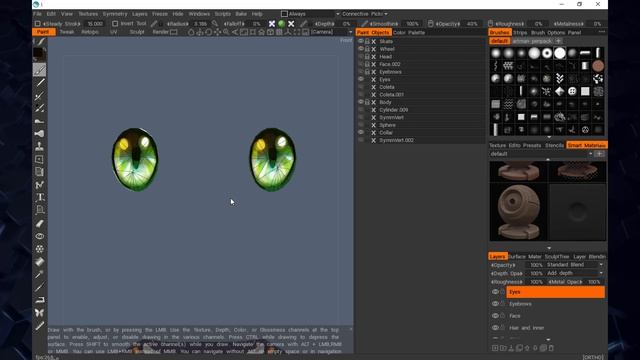Screen dimensions: 640x360
Task: Click the Radius value field
Action: point(200,24)
